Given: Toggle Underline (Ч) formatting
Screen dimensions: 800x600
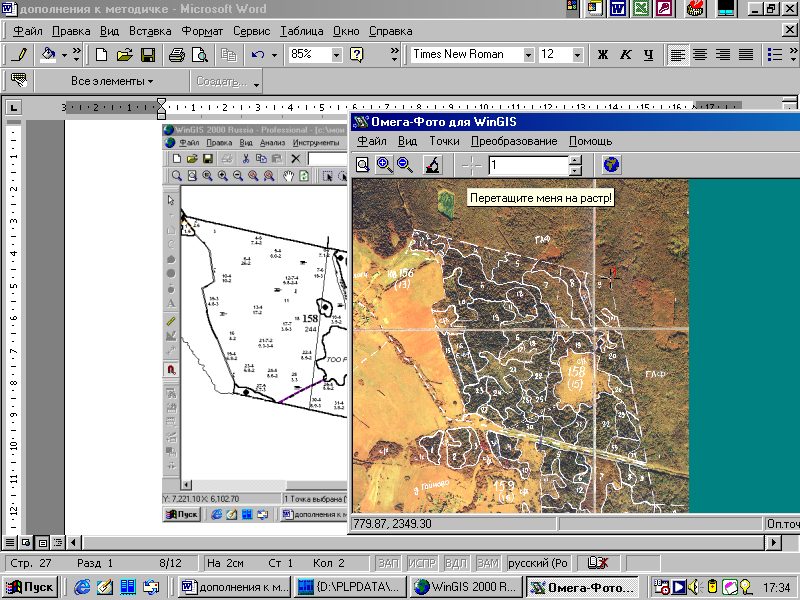Looking at the screenshot, I should point(648,55).
